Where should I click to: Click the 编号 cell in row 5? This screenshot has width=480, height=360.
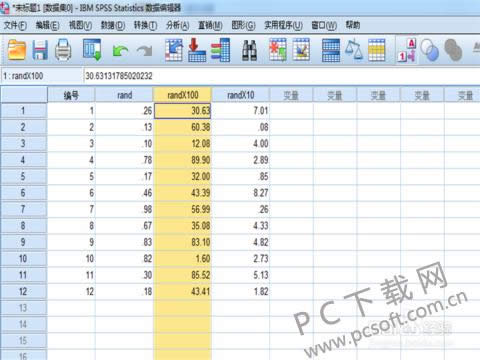click(x=71, y=176)
